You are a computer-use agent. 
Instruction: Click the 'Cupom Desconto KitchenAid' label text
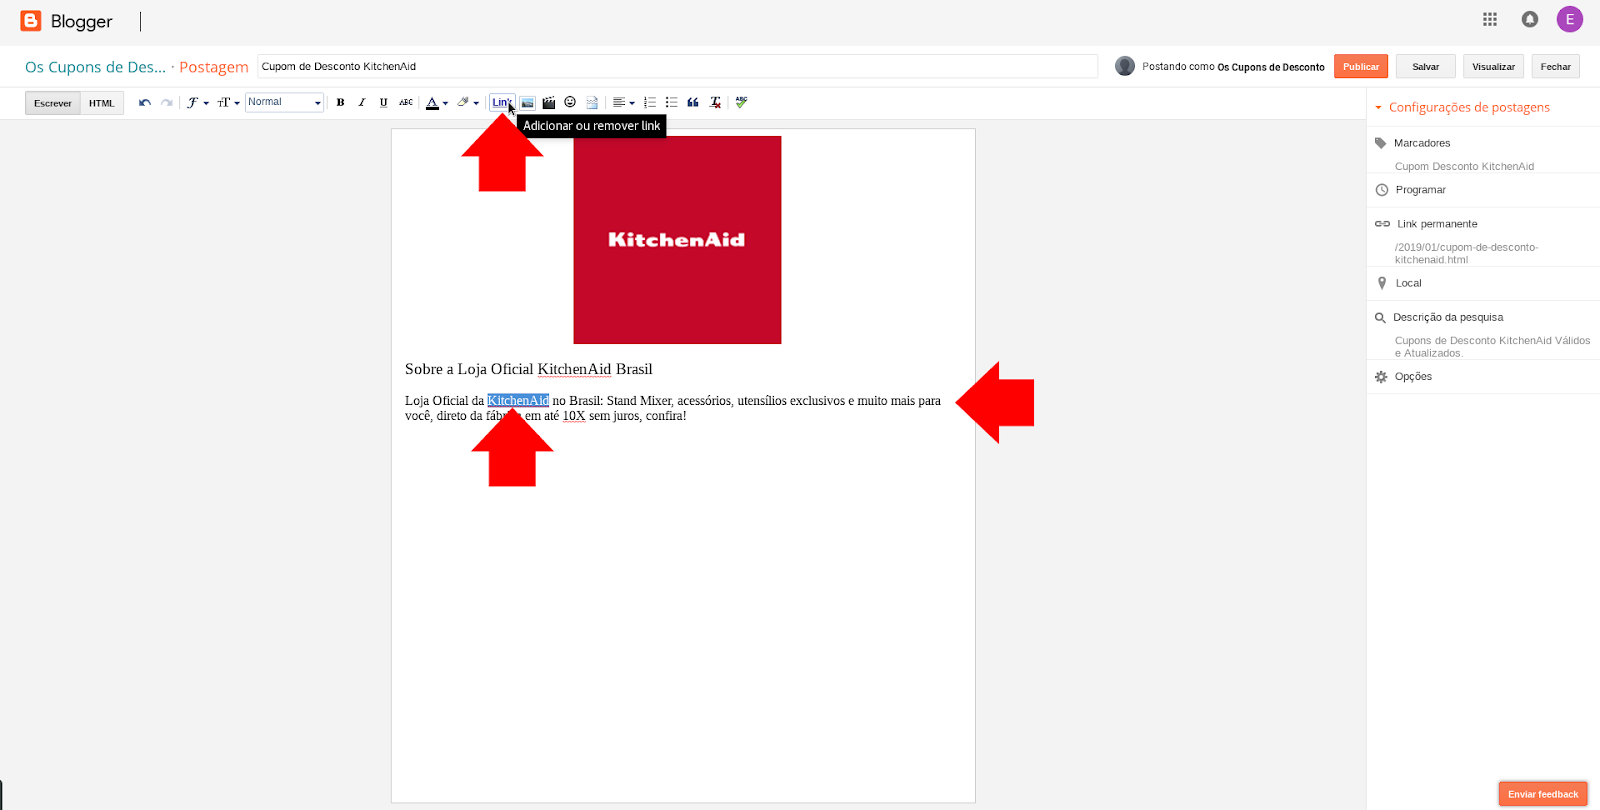click(1464, 167)
